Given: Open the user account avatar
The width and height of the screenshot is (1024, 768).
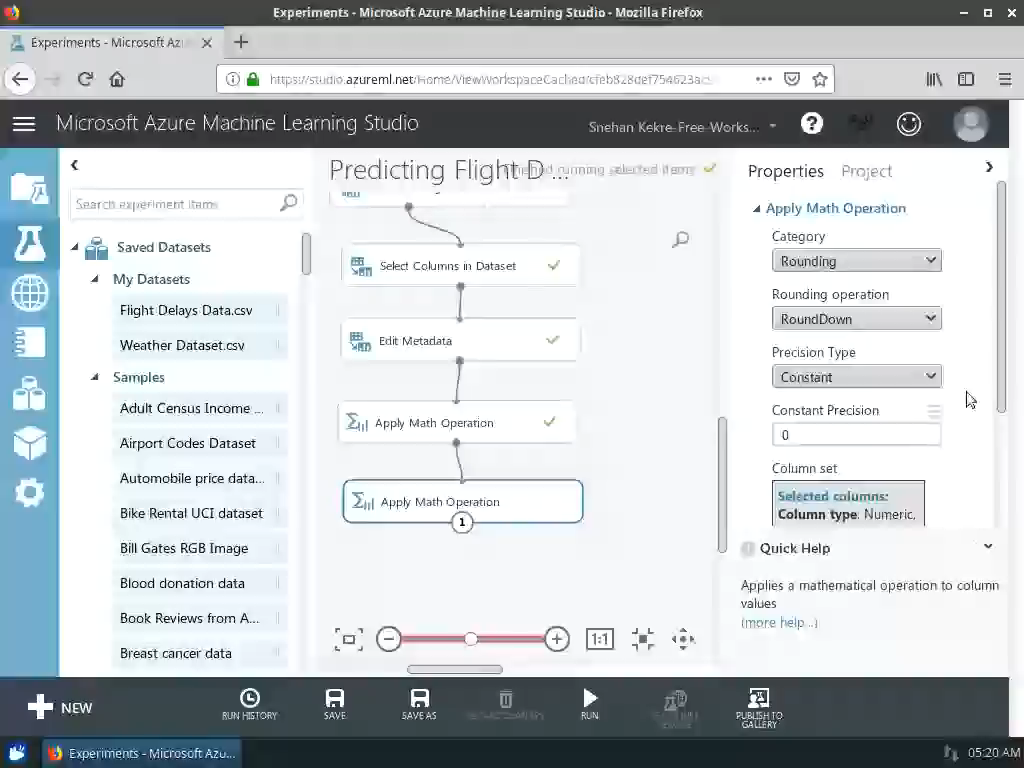Looking at the screenshot, I should coord(970,123).
